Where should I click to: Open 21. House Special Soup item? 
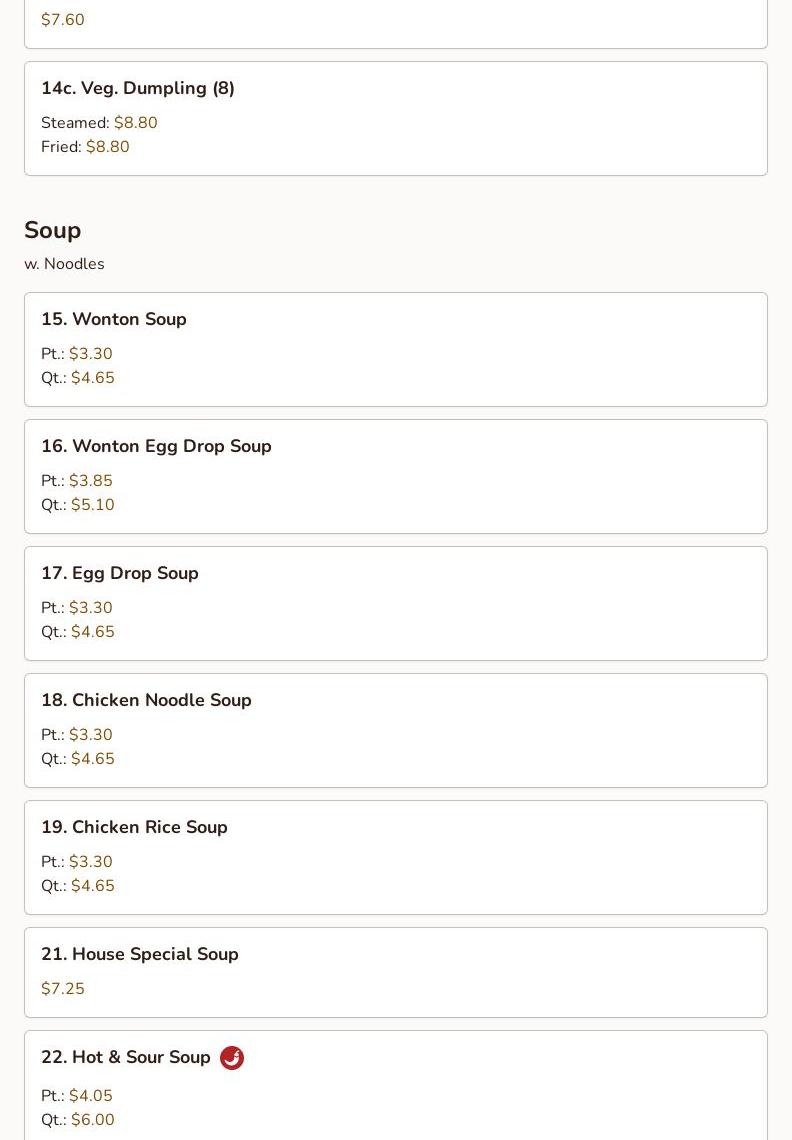point(140,954)
